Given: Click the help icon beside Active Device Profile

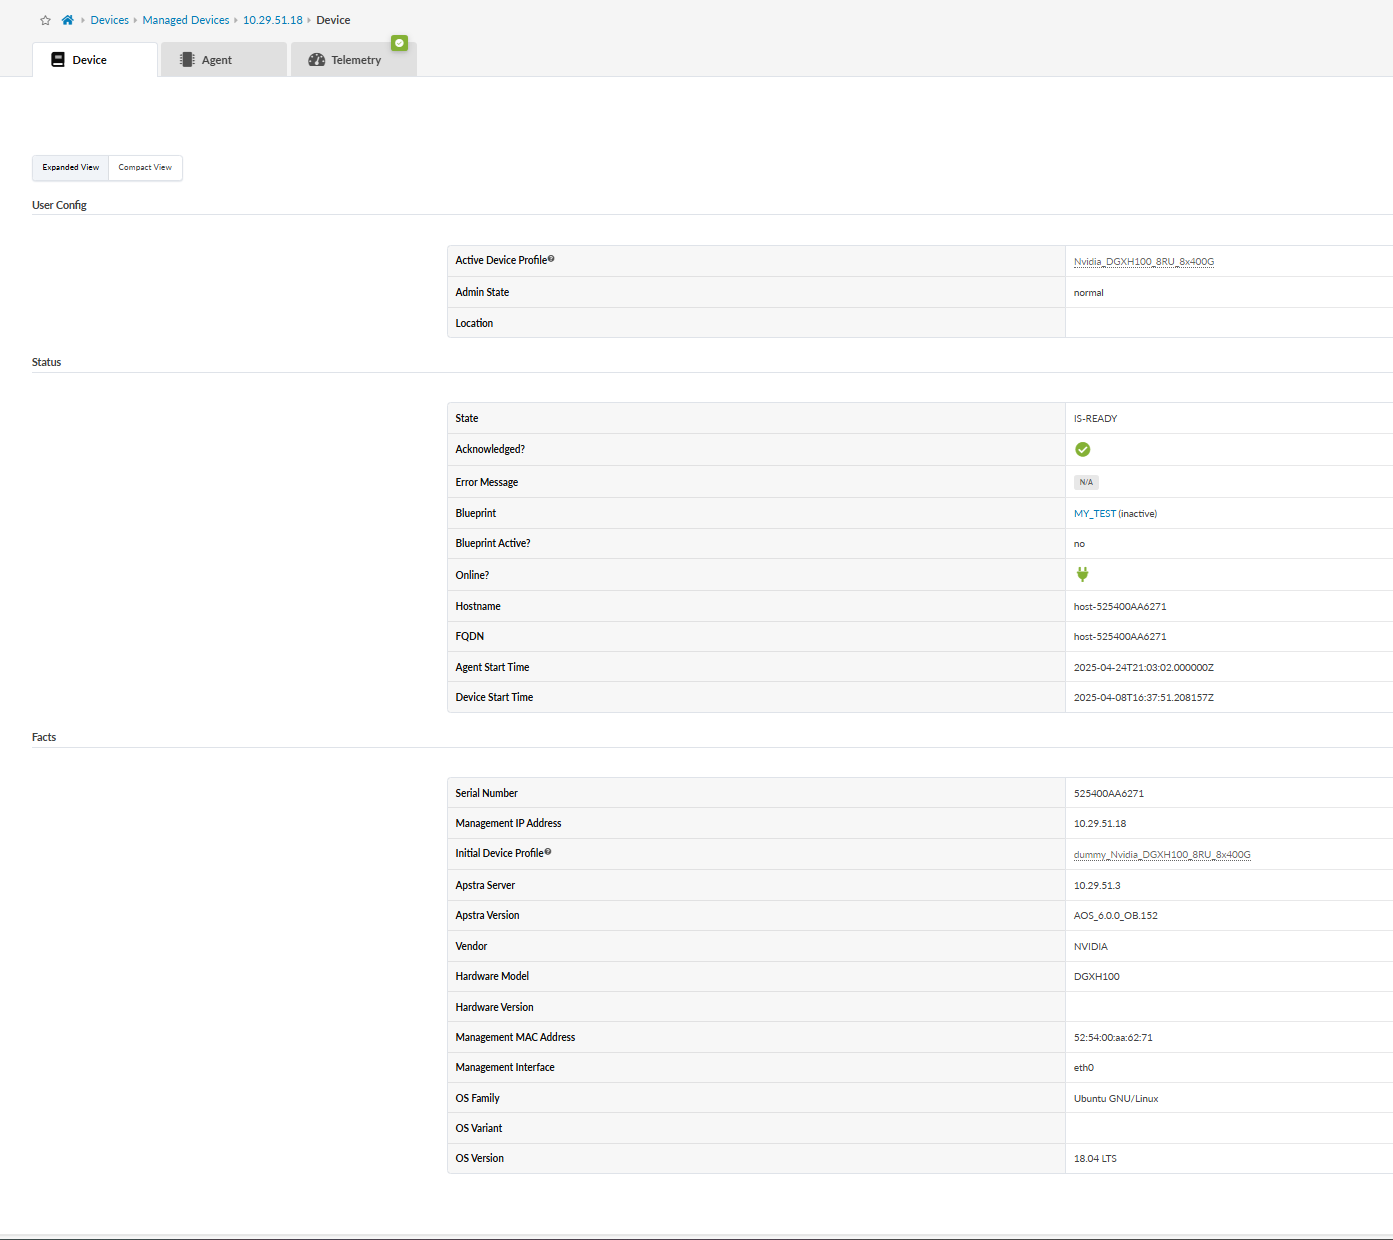Looking at the screenshot, I should pyautogui.click(x=551, y=259).
